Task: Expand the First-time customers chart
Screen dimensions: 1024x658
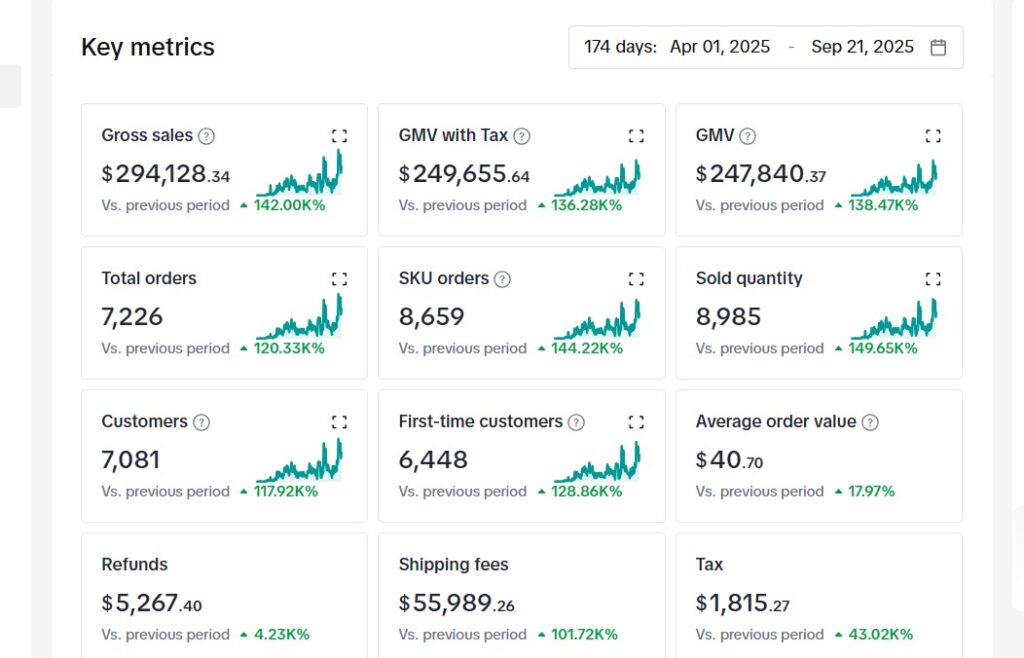Action: point(636,422)
